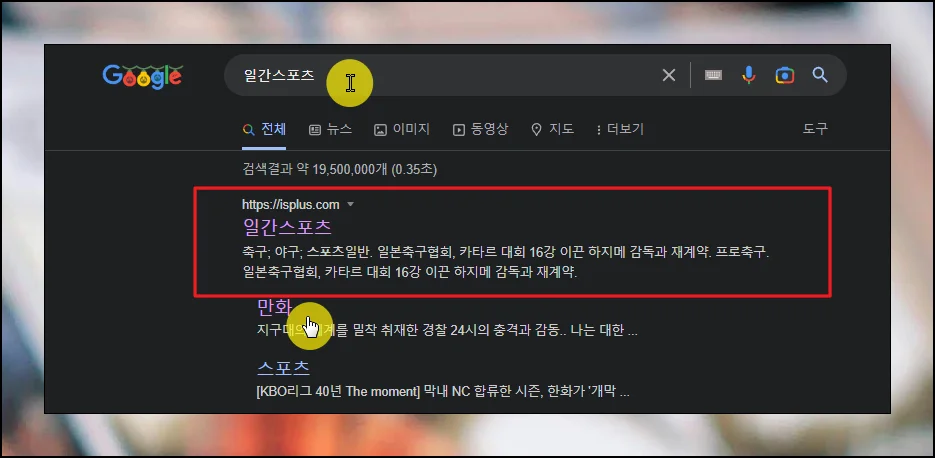Screen dimensions: 935x458
Task: Open the on-screen keyboard input tool
Action: pyautogui.click(x=713, y=75)
